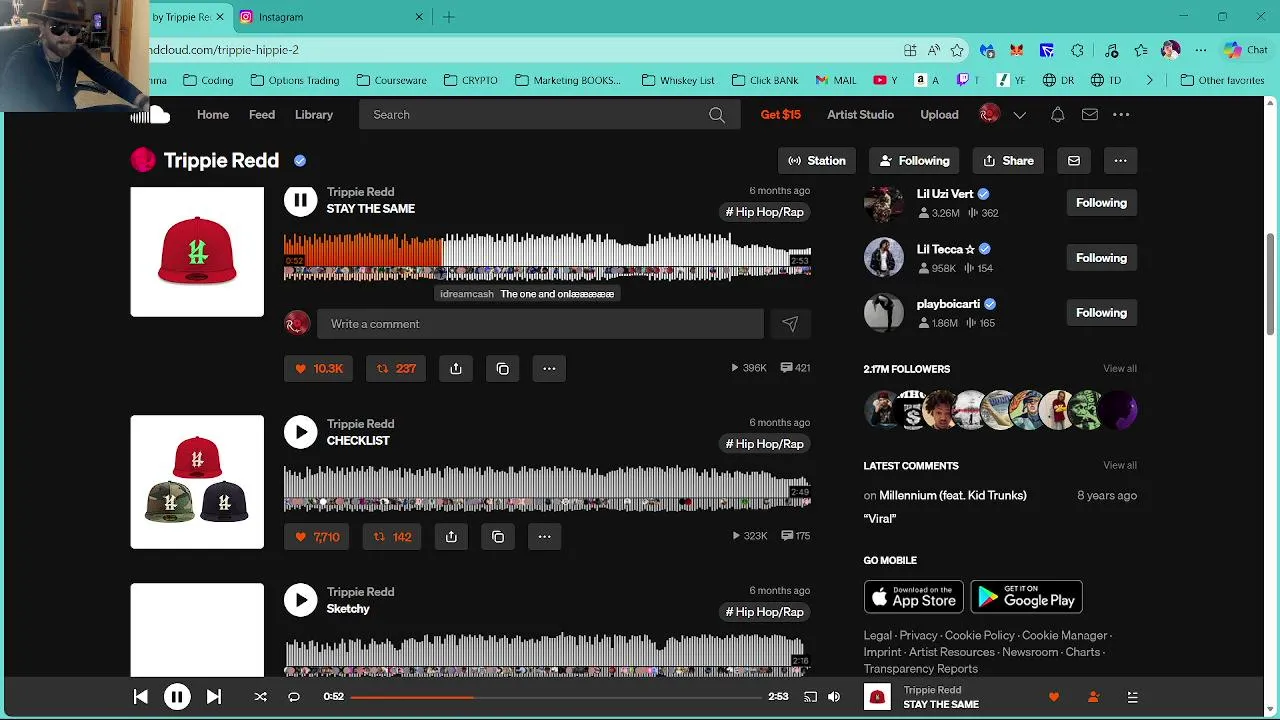The height and width of the screenshot is (720, 1280).
Task: Play the Sketchy track
Action: pos(300,600)
